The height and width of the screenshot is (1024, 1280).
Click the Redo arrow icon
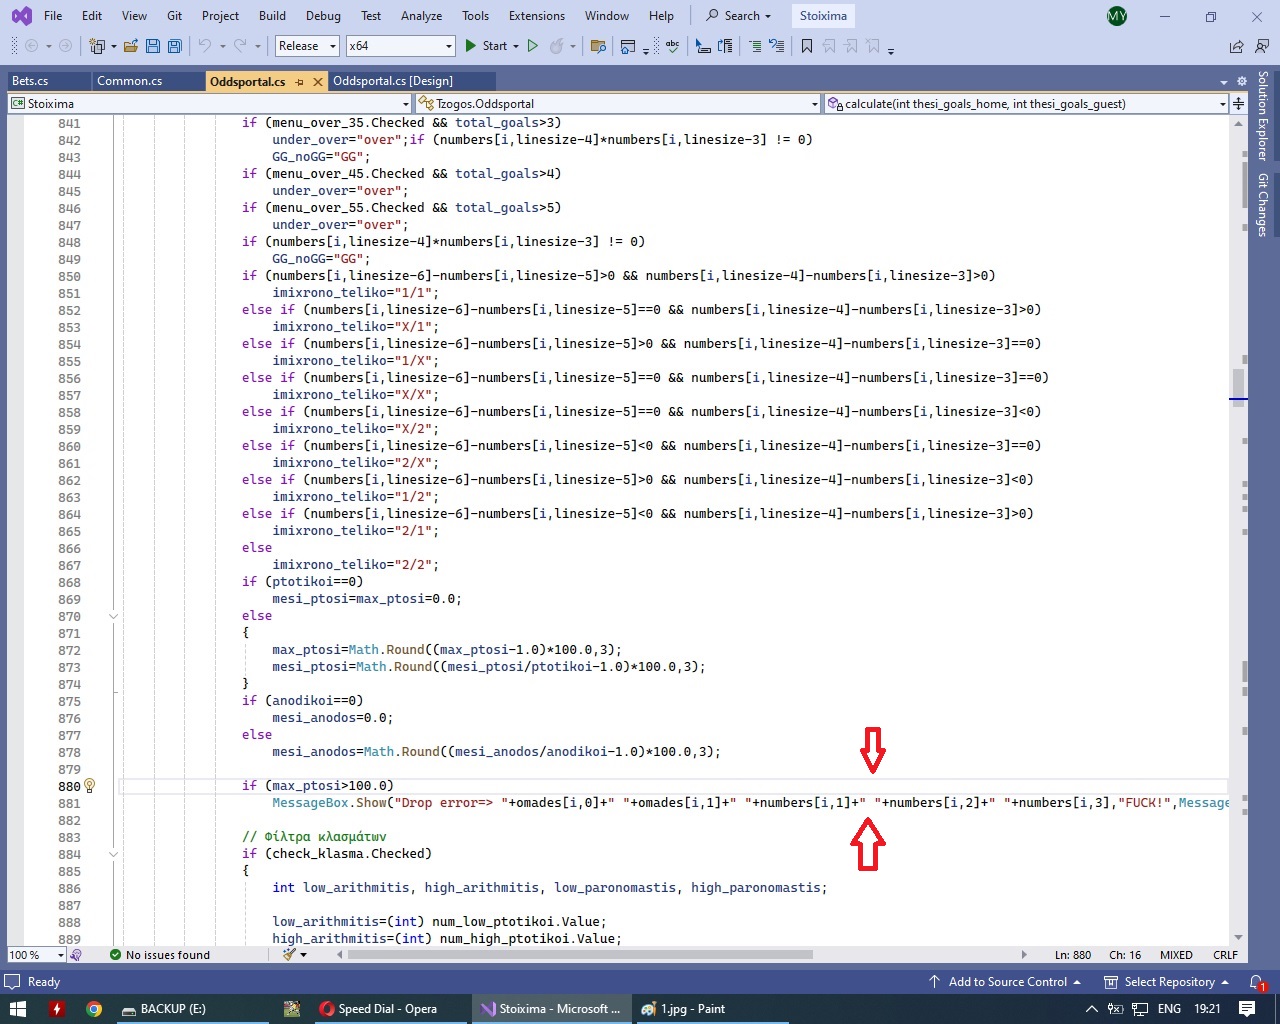click(x=240, y=46)
